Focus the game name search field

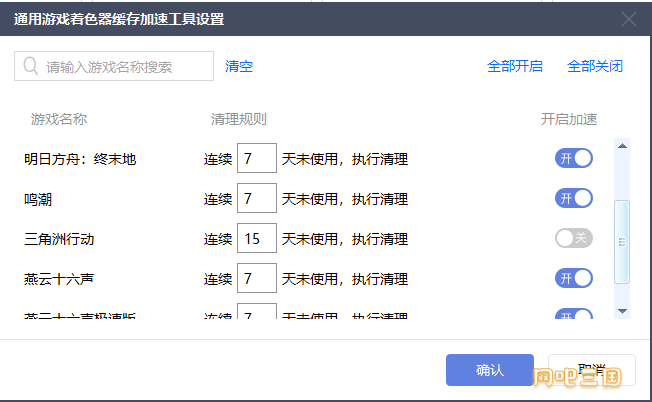coord(114,66)
